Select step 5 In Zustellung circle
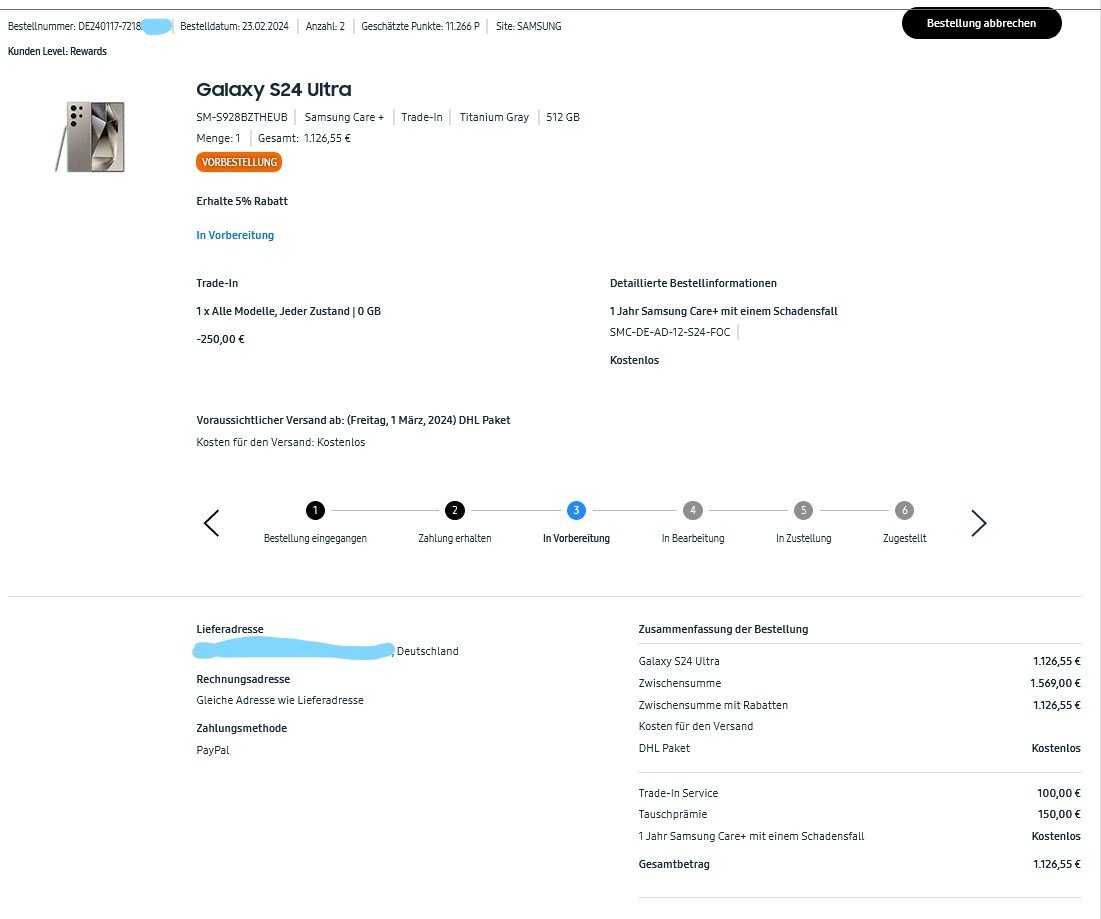The width and height of the screenshot is (1101, 919). point(803,510)
